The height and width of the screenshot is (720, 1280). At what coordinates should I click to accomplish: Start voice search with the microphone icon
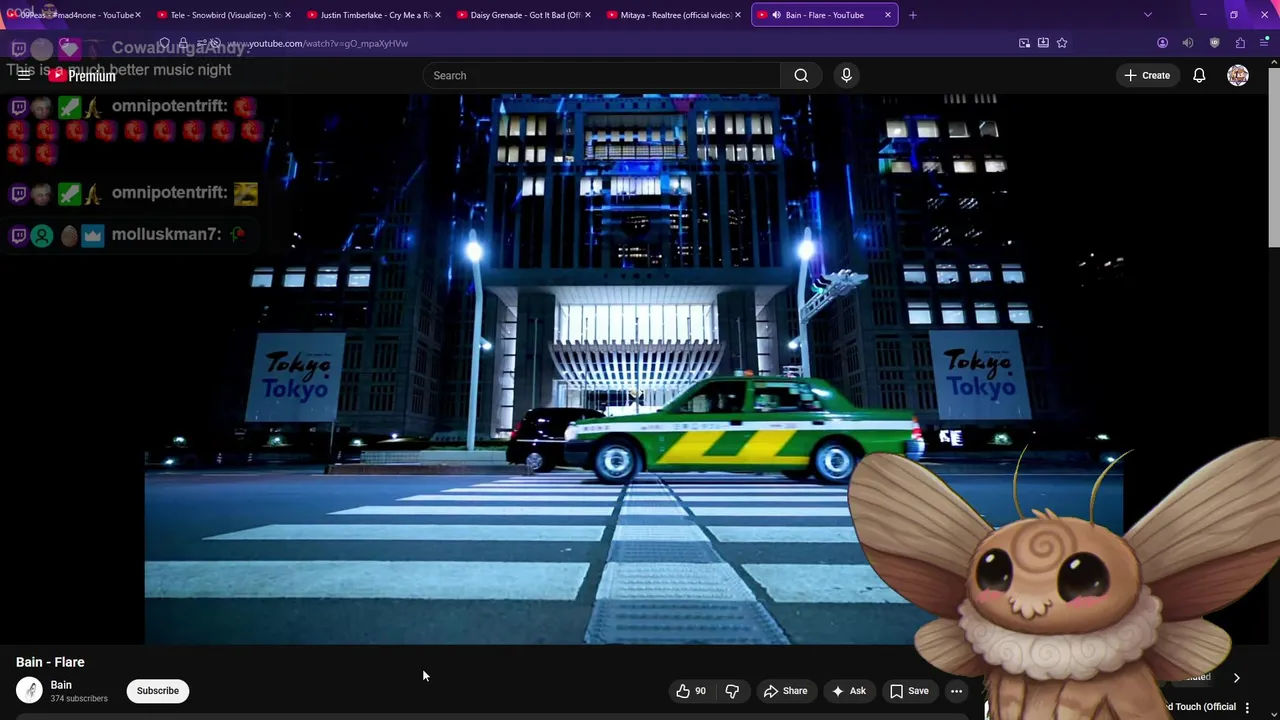(x=846, y=75)
